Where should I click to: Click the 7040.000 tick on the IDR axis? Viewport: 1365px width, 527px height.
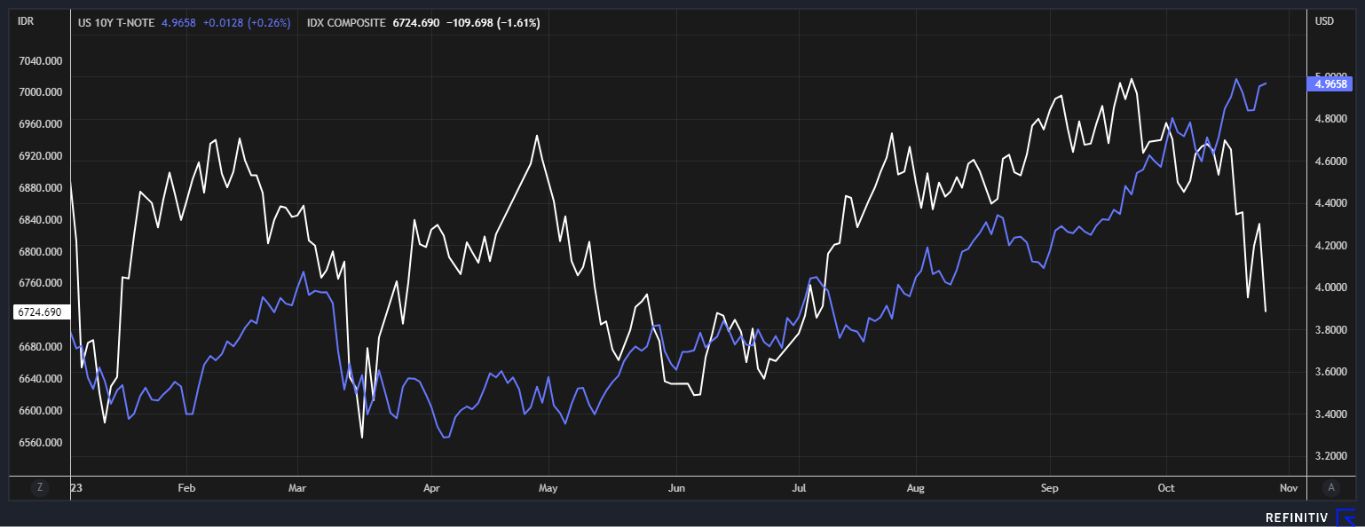click(40, 60)
